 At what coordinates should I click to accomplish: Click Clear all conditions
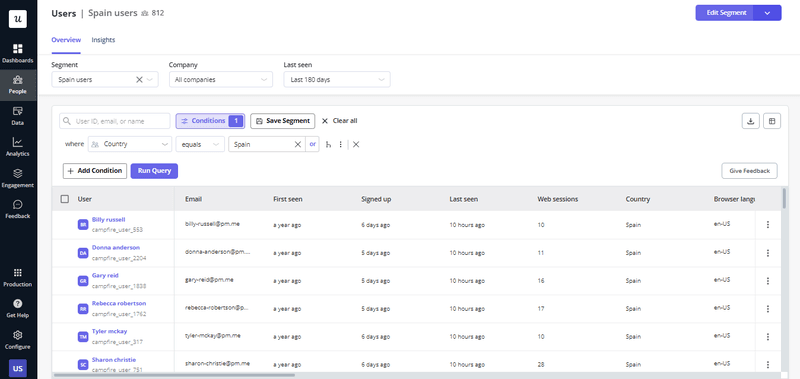click(x=339, y=121)
